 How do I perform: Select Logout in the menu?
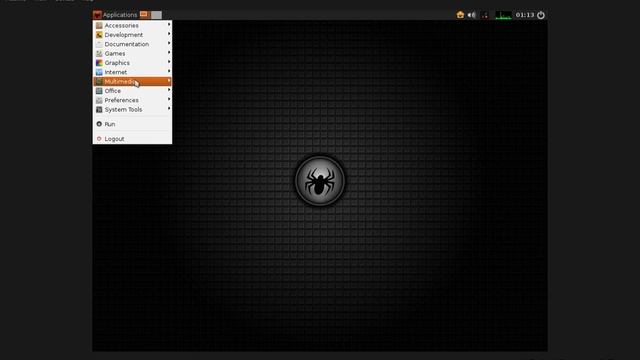pos(132,139)
